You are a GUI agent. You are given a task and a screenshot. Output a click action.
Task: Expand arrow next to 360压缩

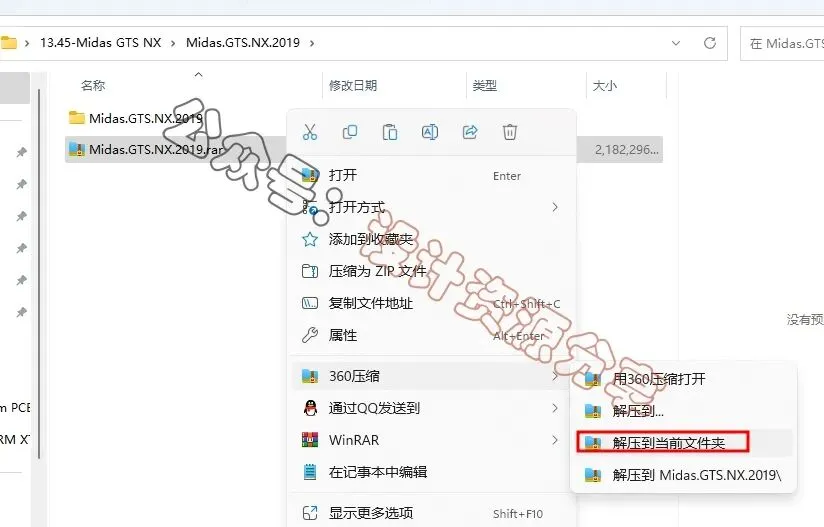pos(555,376)
